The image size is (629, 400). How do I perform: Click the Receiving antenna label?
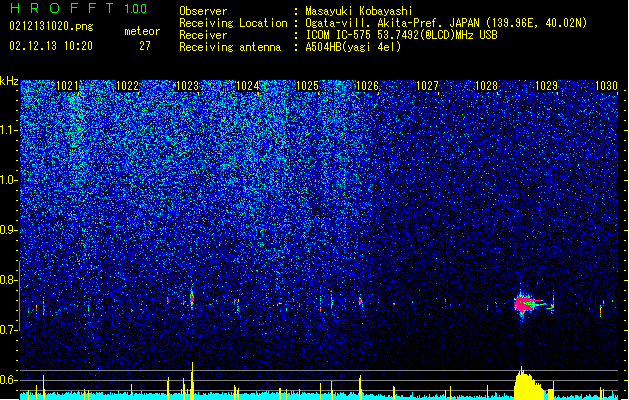point(230,47)
